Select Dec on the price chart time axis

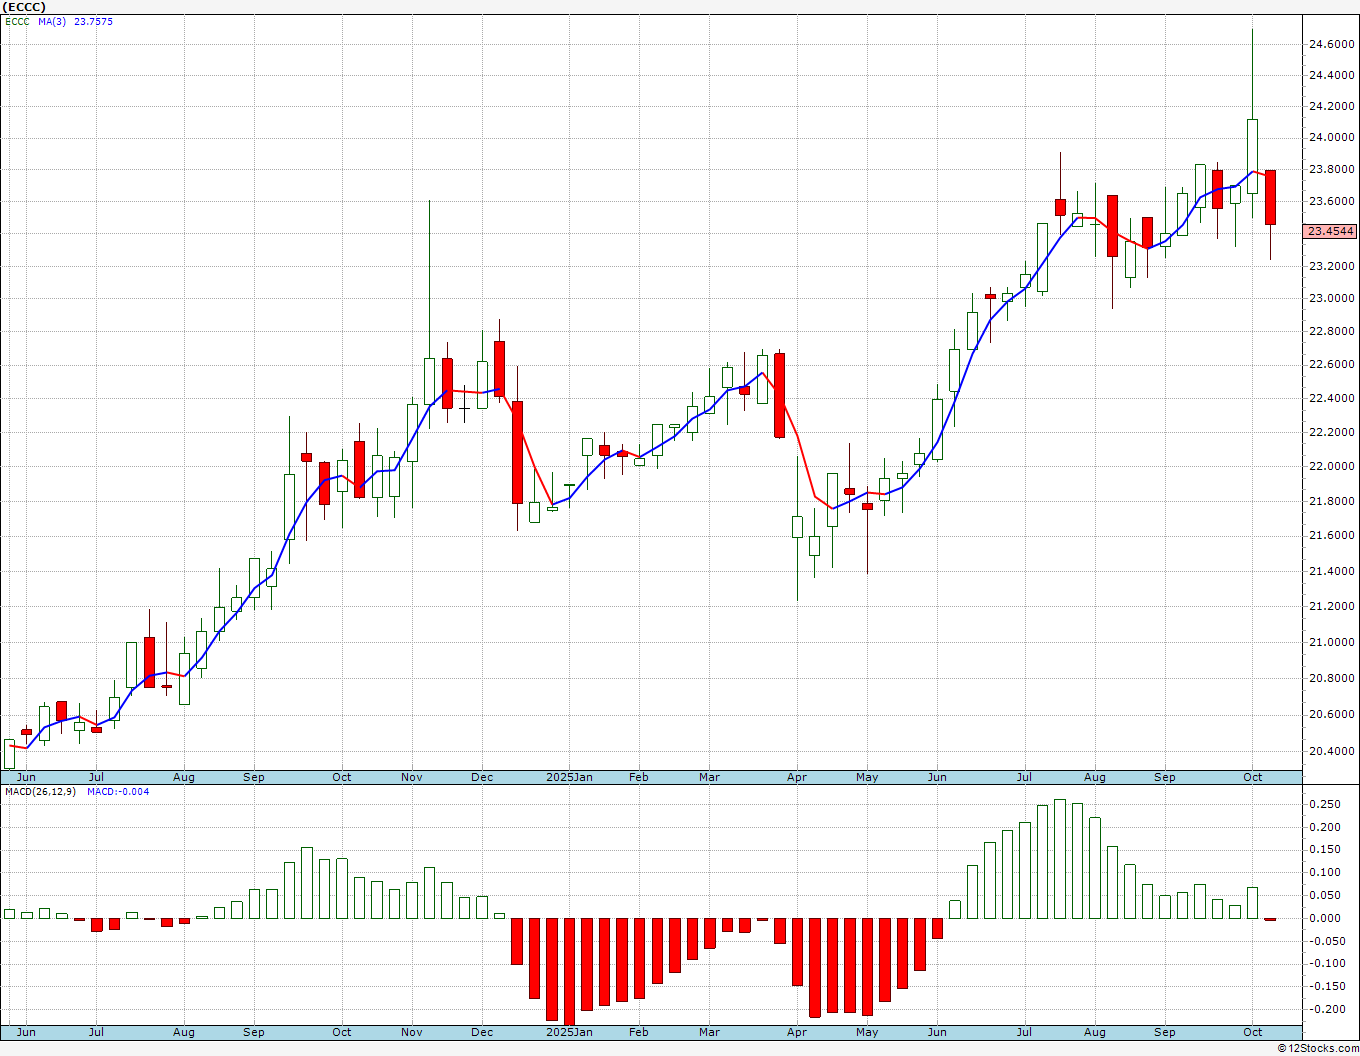click(482, 777)
